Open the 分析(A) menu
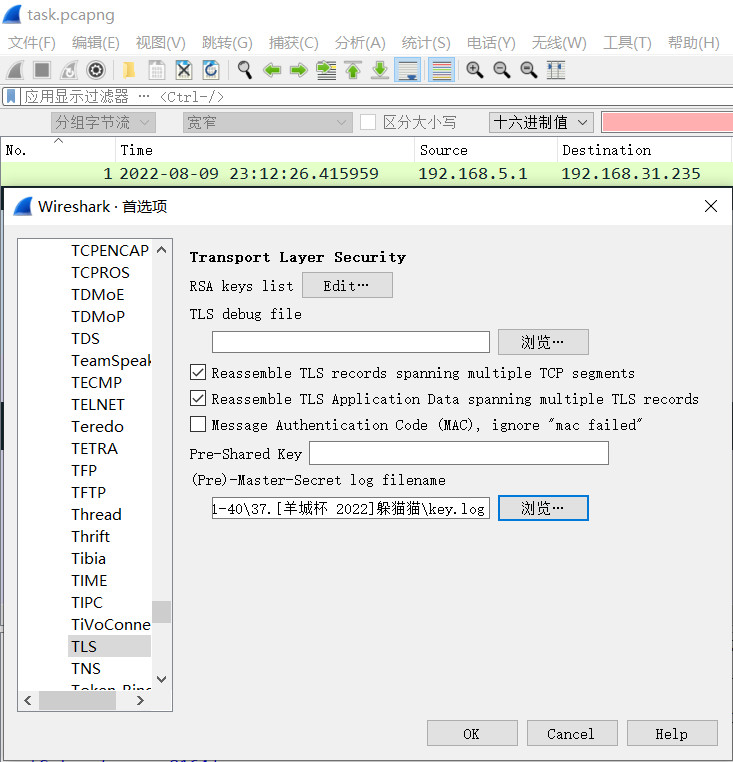The image size is (733, 762). click(x=360, y=43)
